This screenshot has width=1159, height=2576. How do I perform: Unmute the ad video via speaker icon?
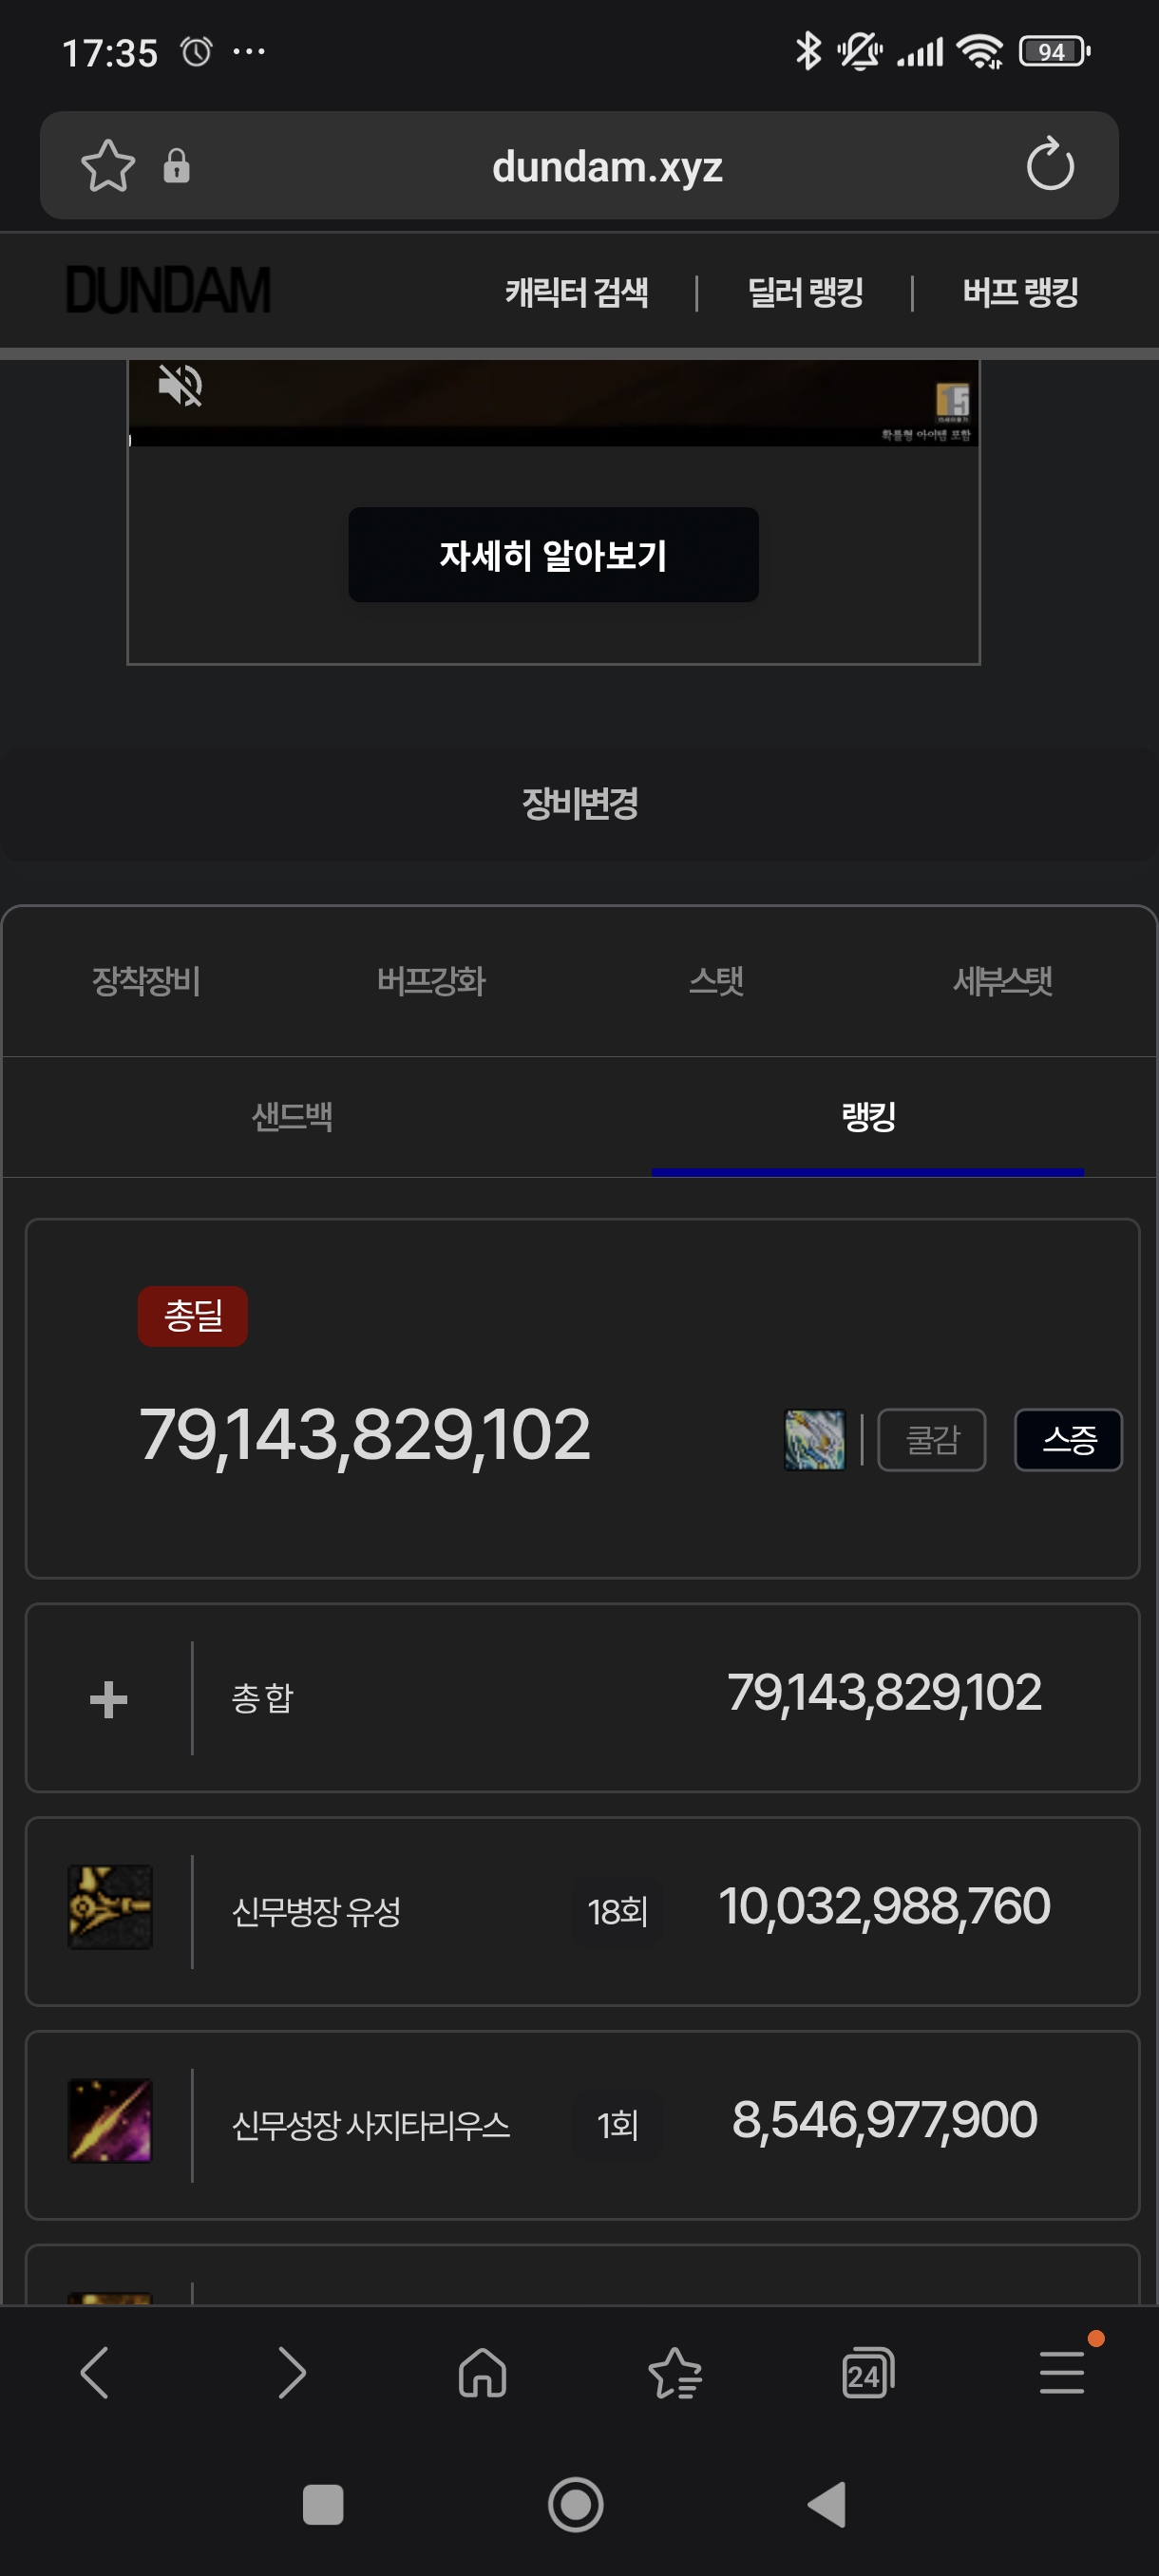(x=181, y=386)
